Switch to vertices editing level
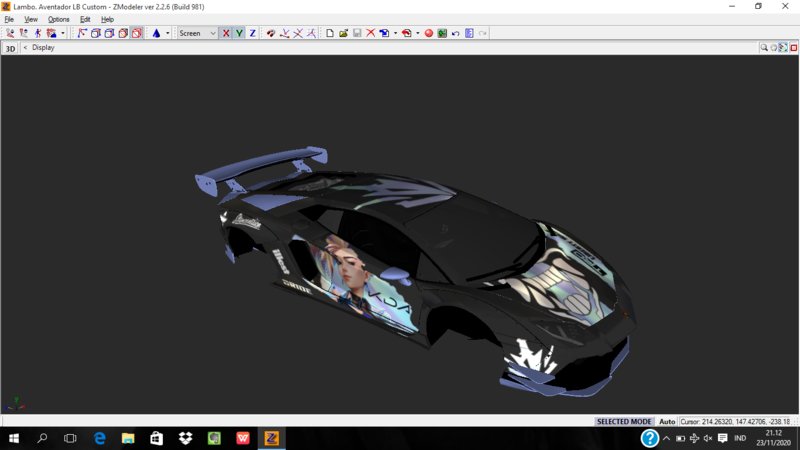800x450 pixels. click(x=82, y=33)
